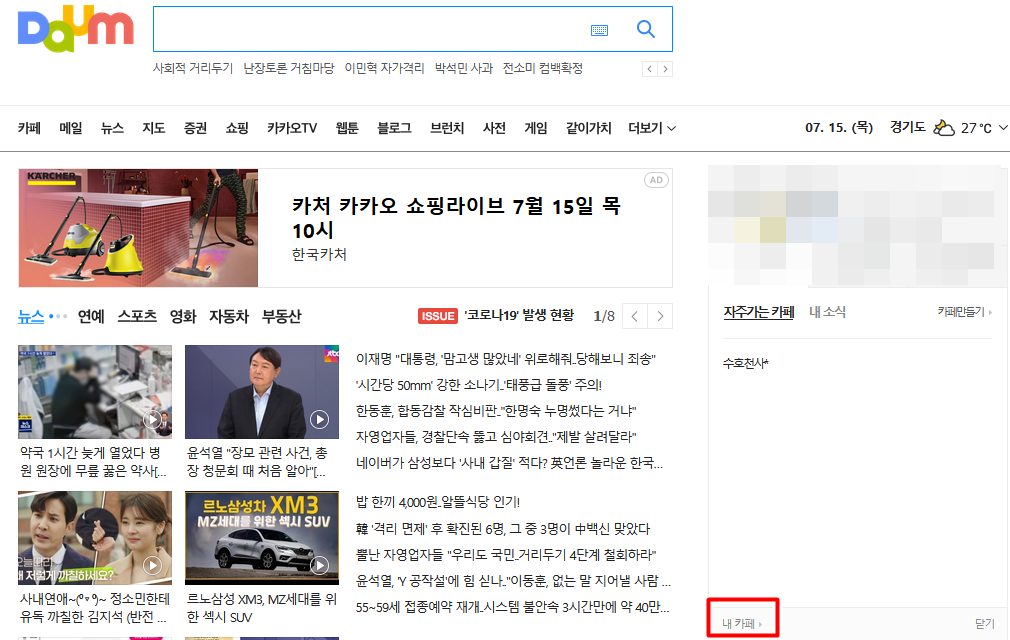Click the AD badge on Karcher banner

(x=656, y=180)
